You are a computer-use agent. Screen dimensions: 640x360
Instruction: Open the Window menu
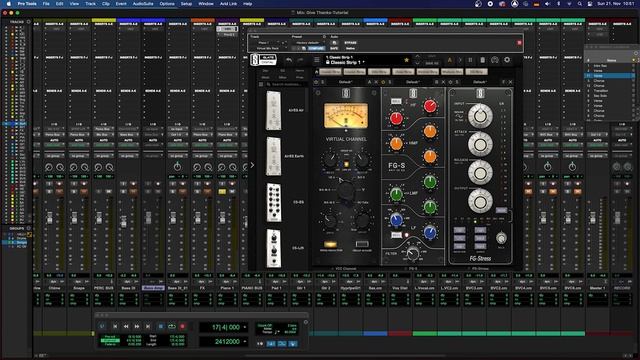pos(206,4)
